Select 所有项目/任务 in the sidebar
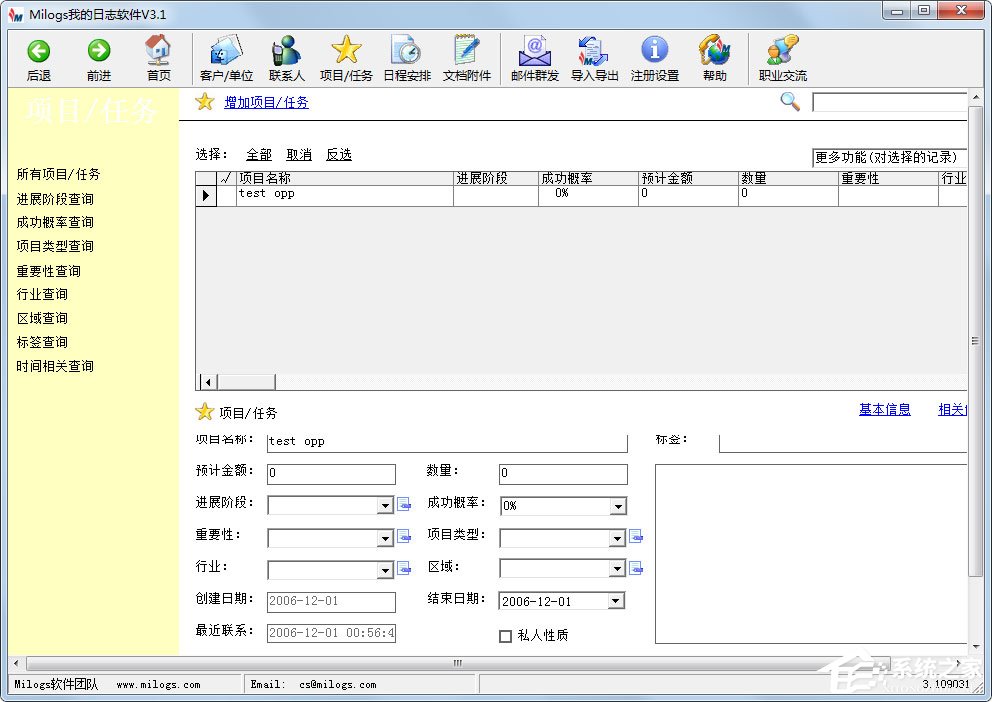Image resolution: width=992 pixels, height=702 pixels. [x=58, y=174]
